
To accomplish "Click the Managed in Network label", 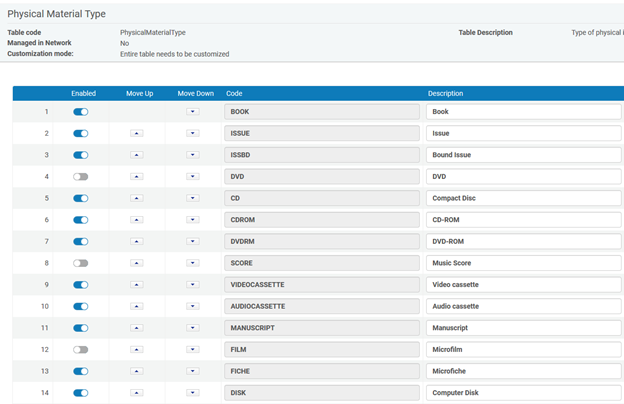I will [x=39, y=43].
